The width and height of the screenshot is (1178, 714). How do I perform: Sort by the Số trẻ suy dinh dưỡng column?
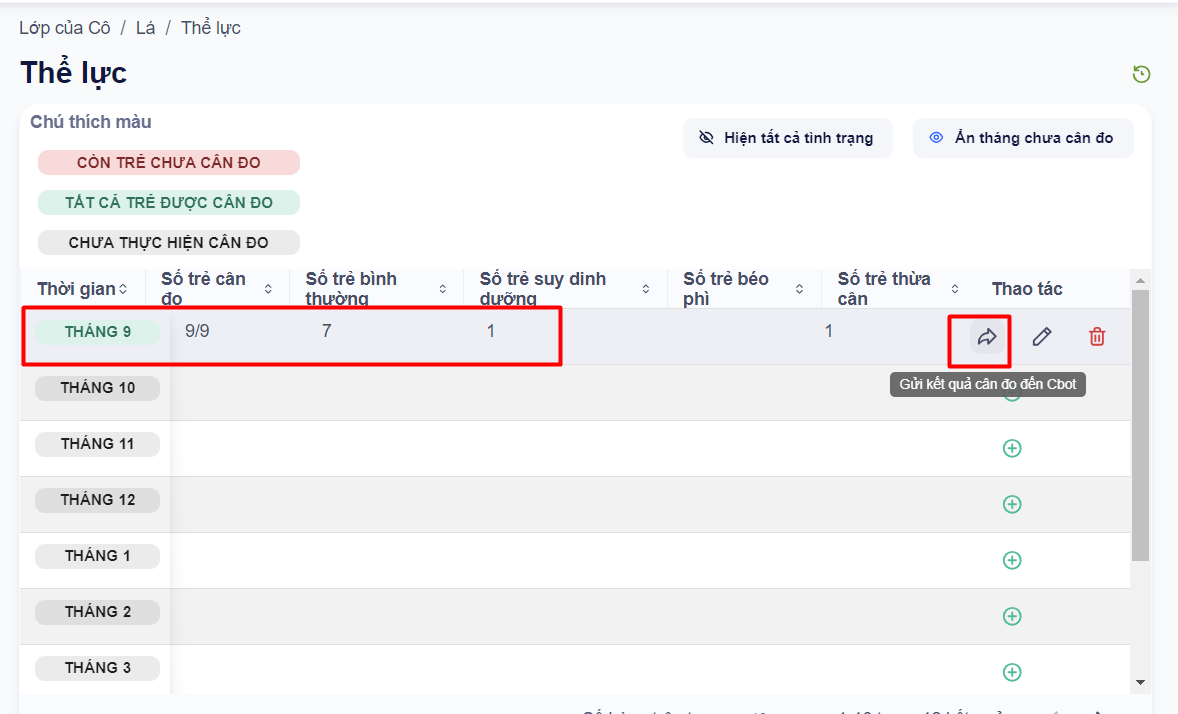(x=646, y=289)
